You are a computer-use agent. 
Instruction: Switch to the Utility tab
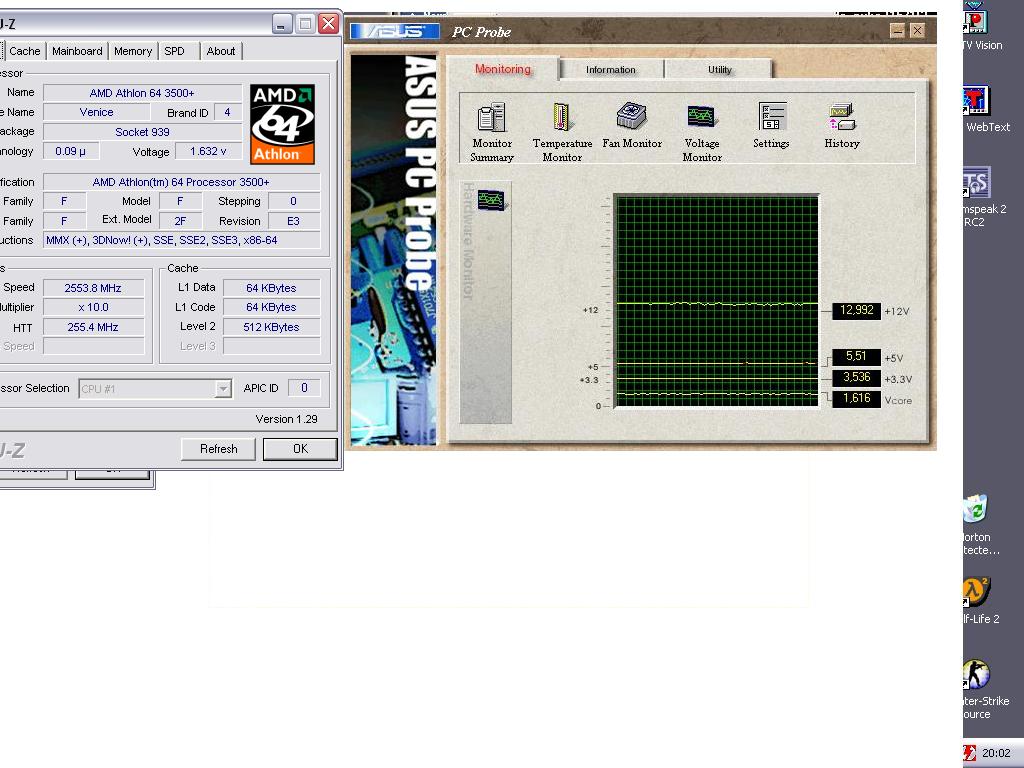point(720,69)
